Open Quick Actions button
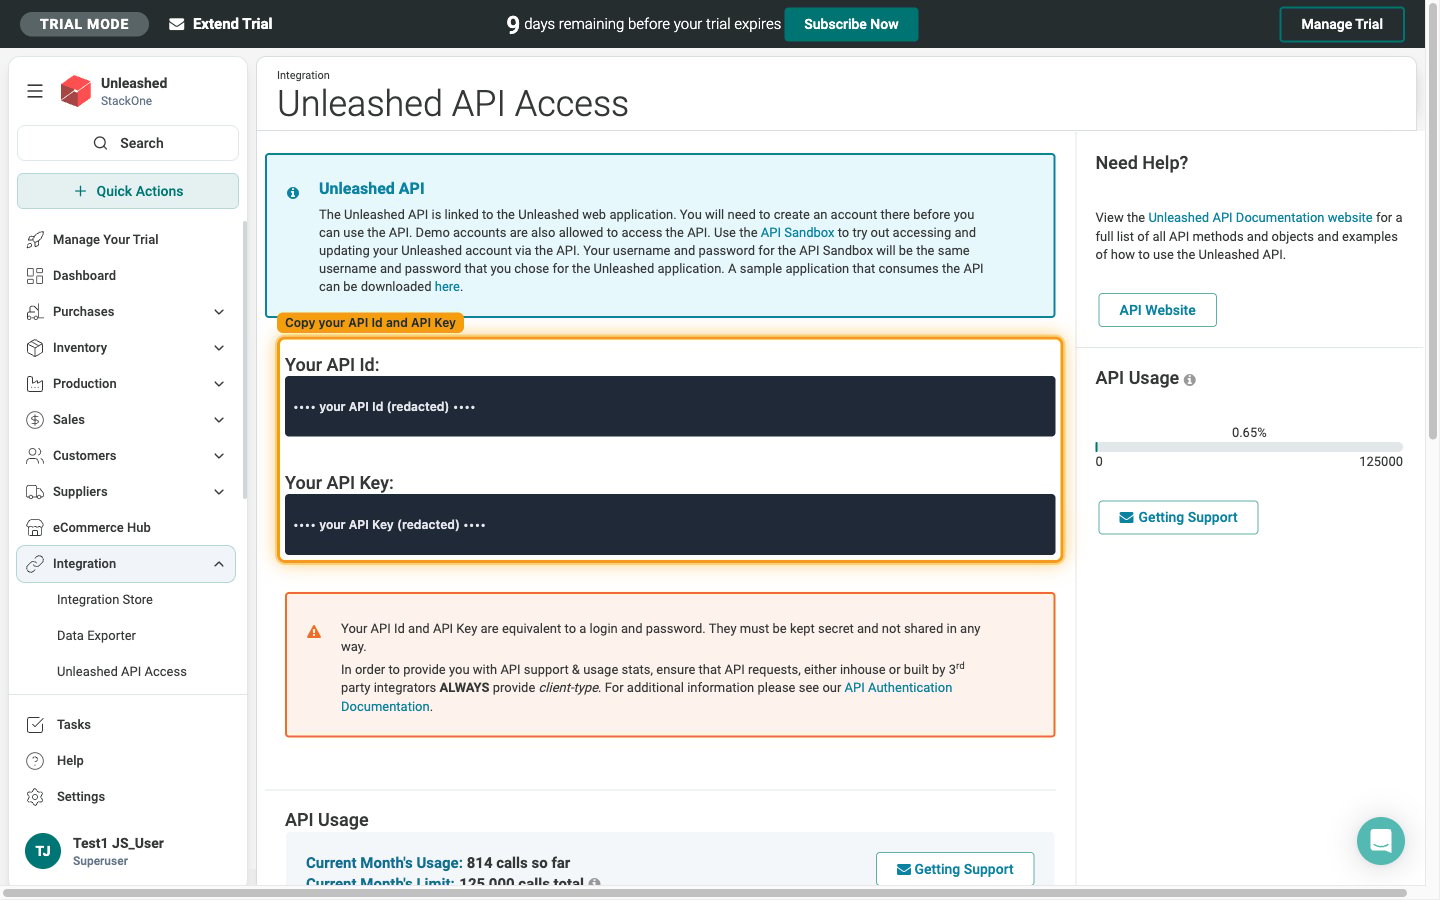Viewport: 1440px width, 900px height. coord(128,191)
